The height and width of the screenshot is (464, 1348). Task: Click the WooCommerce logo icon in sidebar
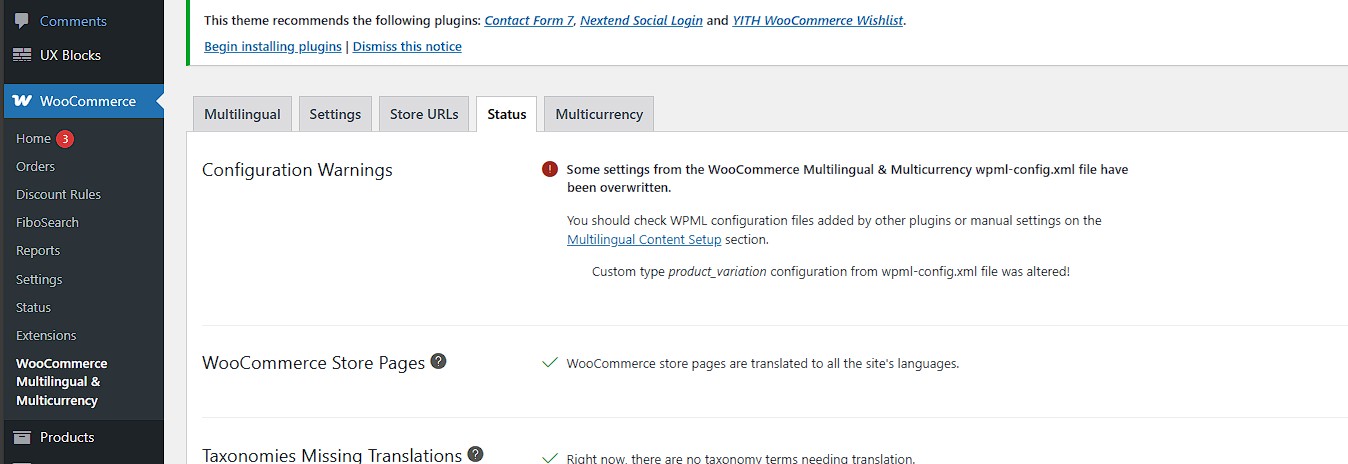pos(22,101)
